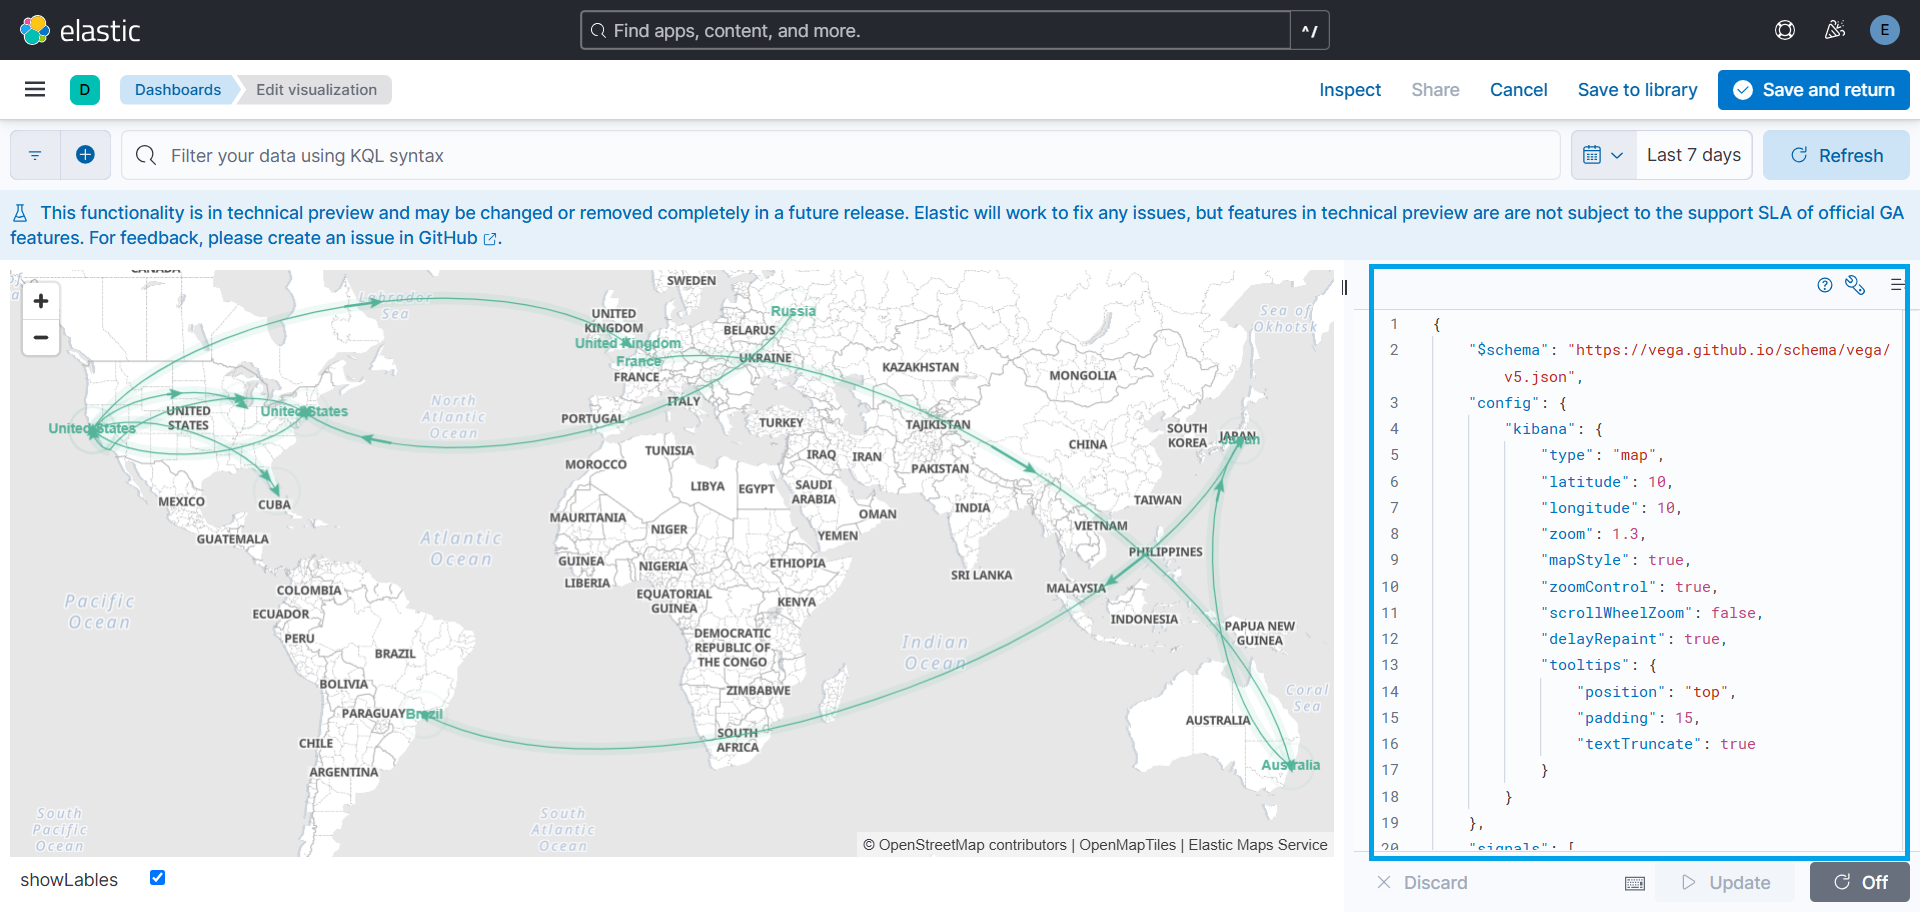Open Vega help question mark icon
Viewport: 1920px width, 912px height.
pos(1825,285)
